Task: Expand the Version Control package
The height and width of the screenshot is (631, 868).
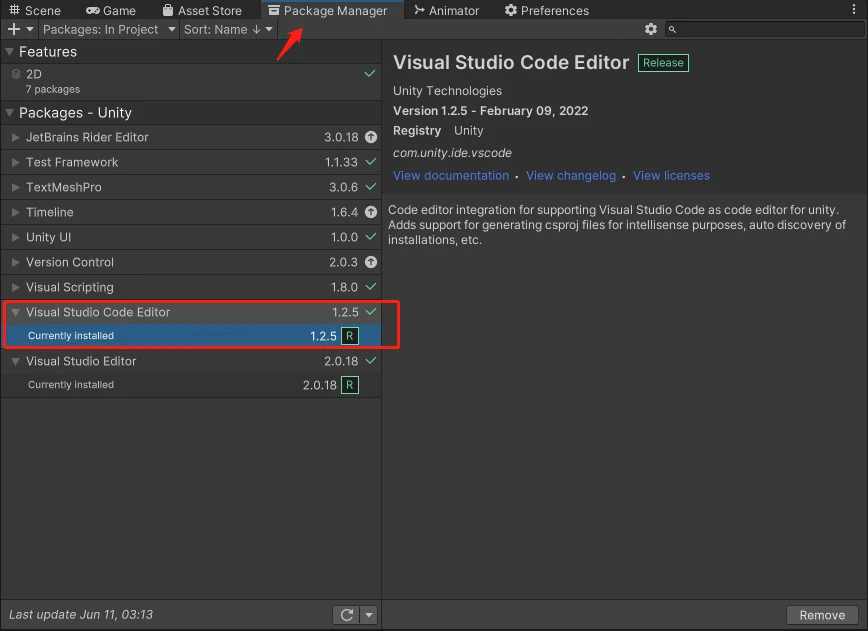Action: [x=16, y=262]
